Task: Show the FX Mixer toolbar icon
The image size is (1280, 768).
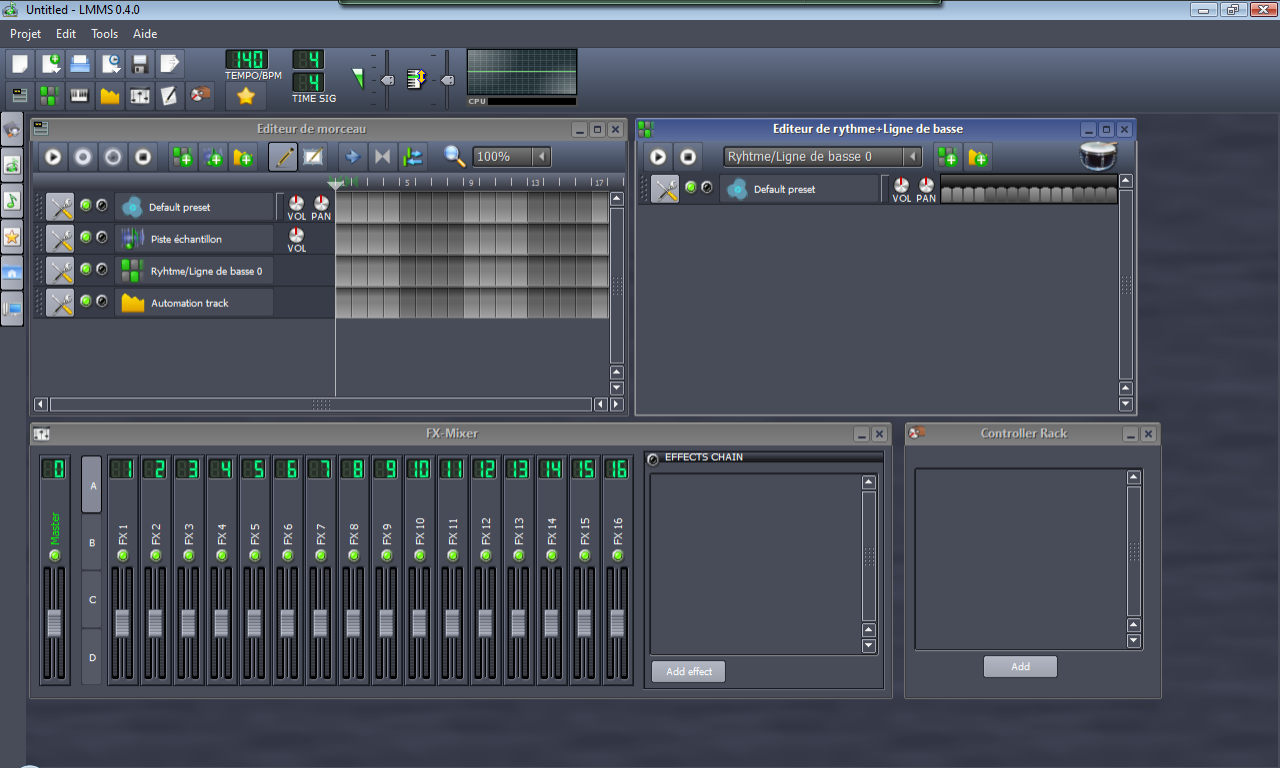Action: tap(140, 96)
